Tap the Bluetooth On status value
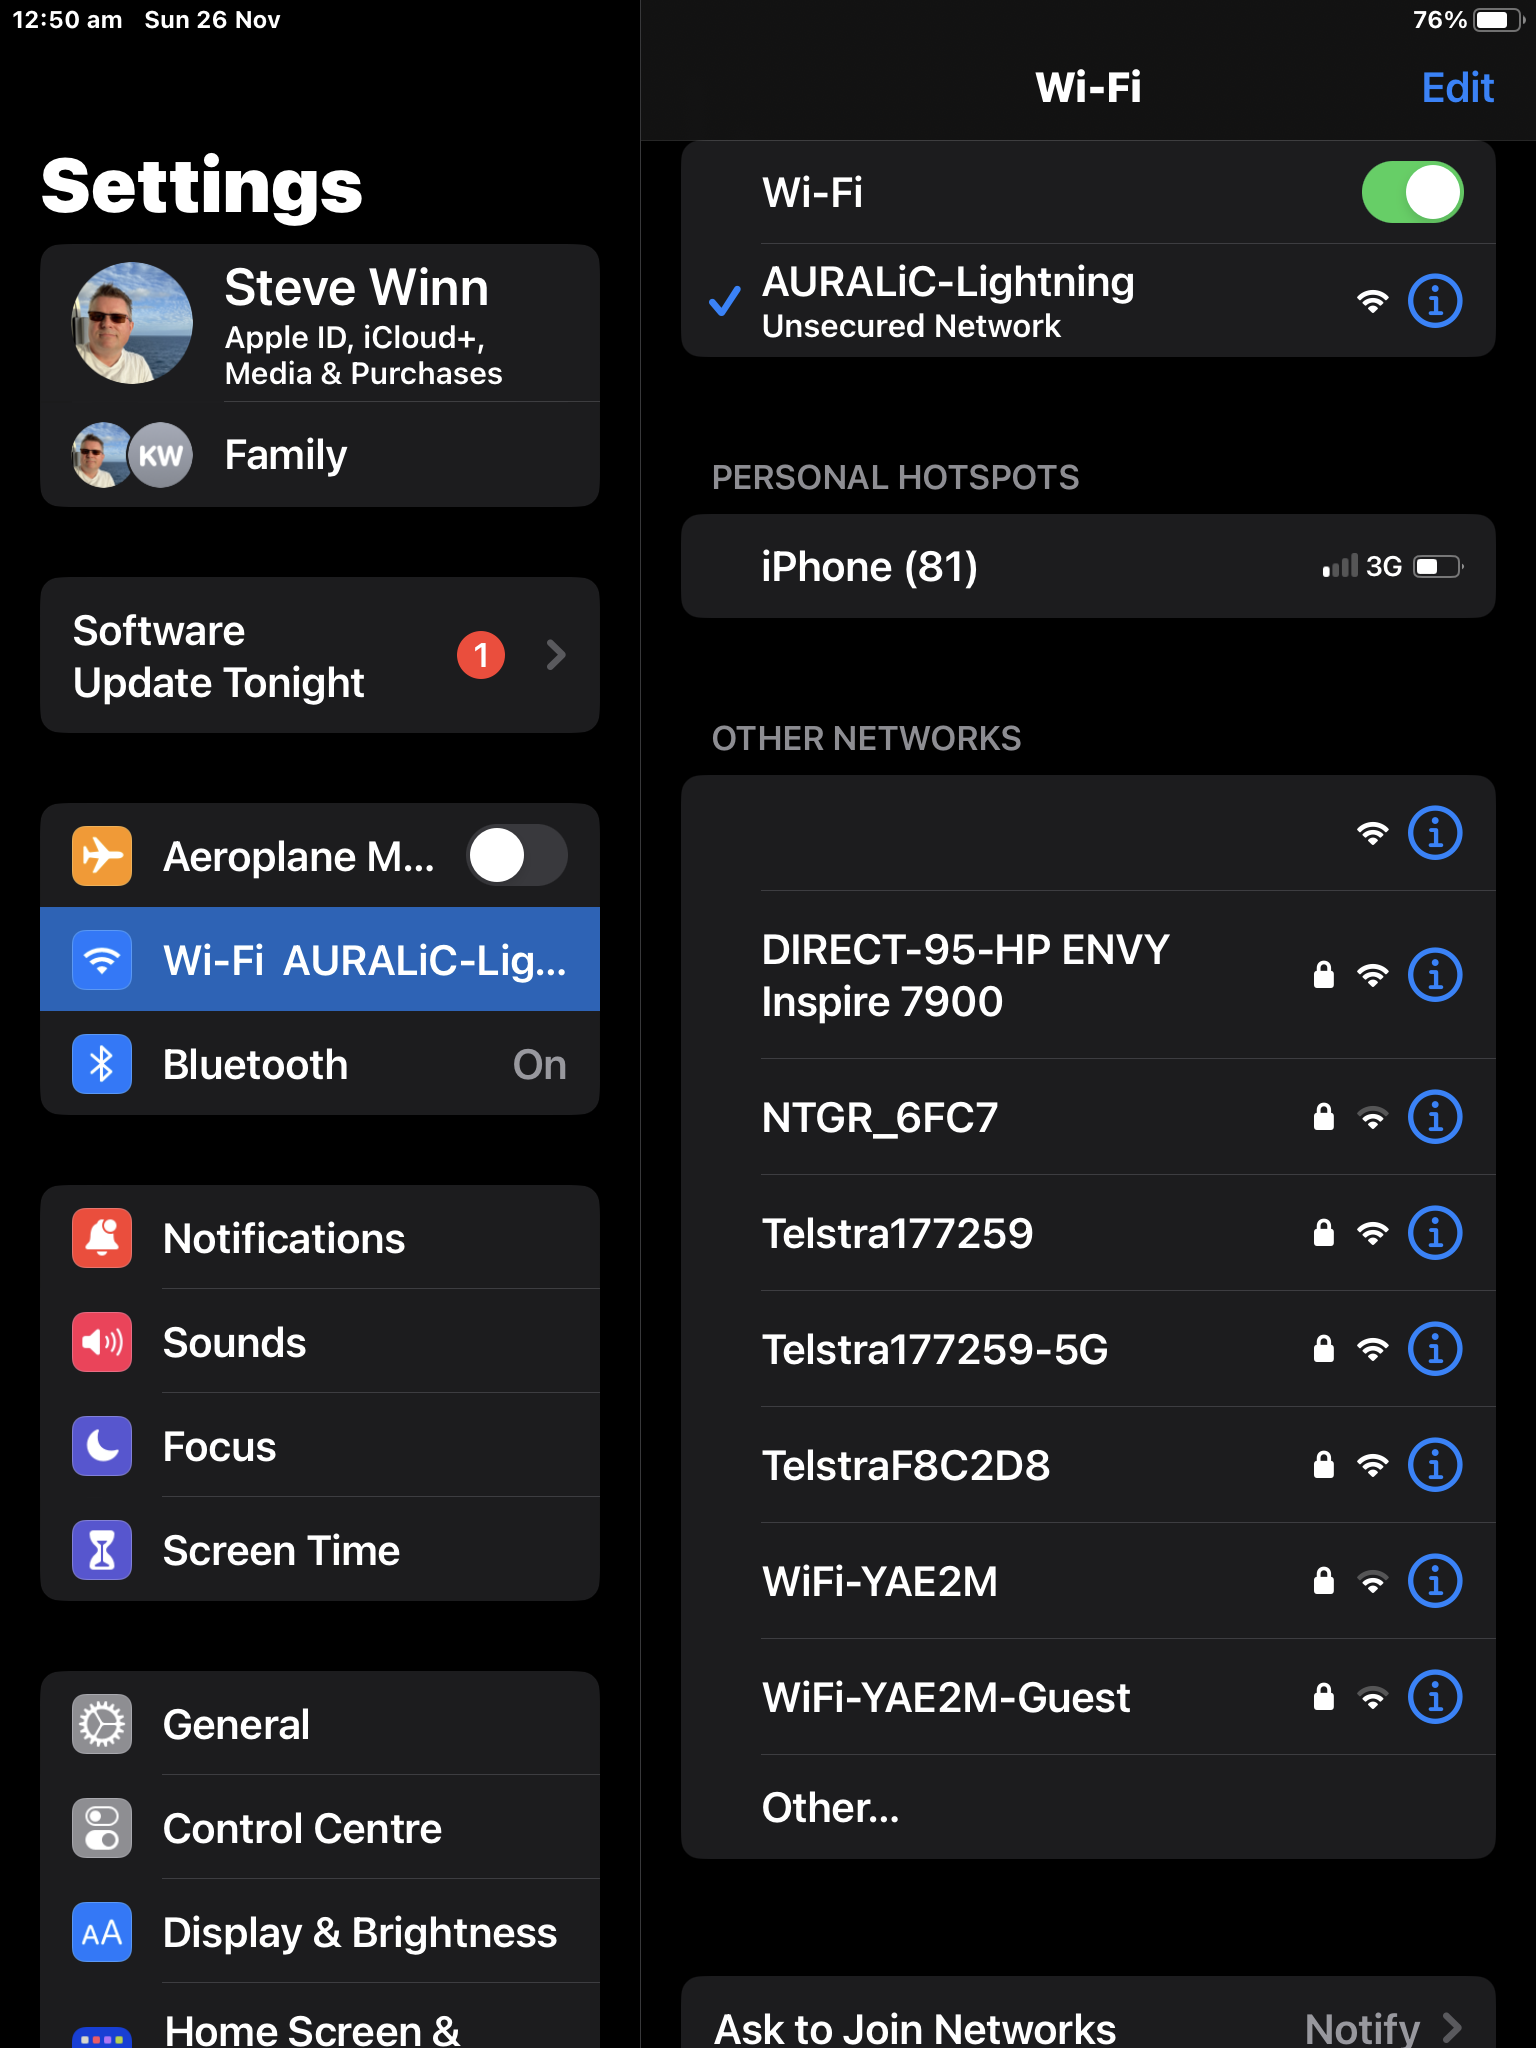The image size is (1536, 2048). [540, 1065]
